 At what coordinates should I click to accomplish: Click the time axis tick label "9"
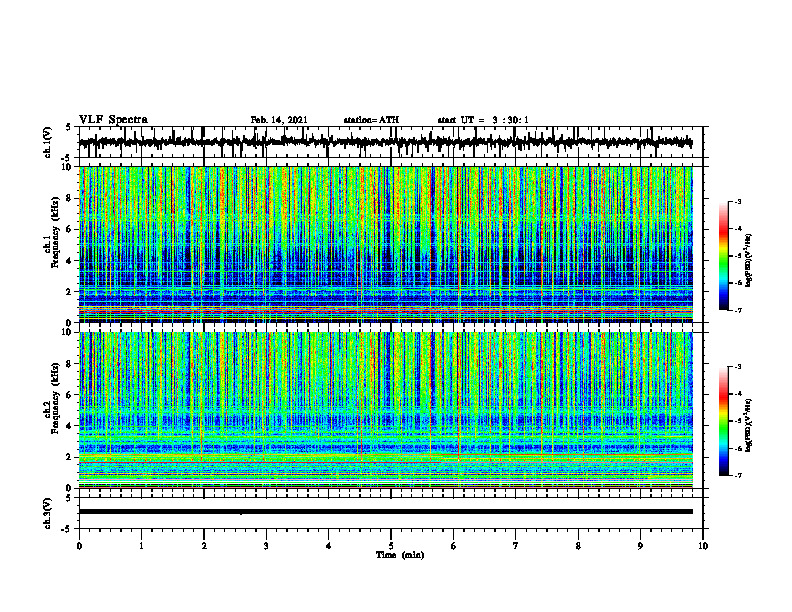640,546
